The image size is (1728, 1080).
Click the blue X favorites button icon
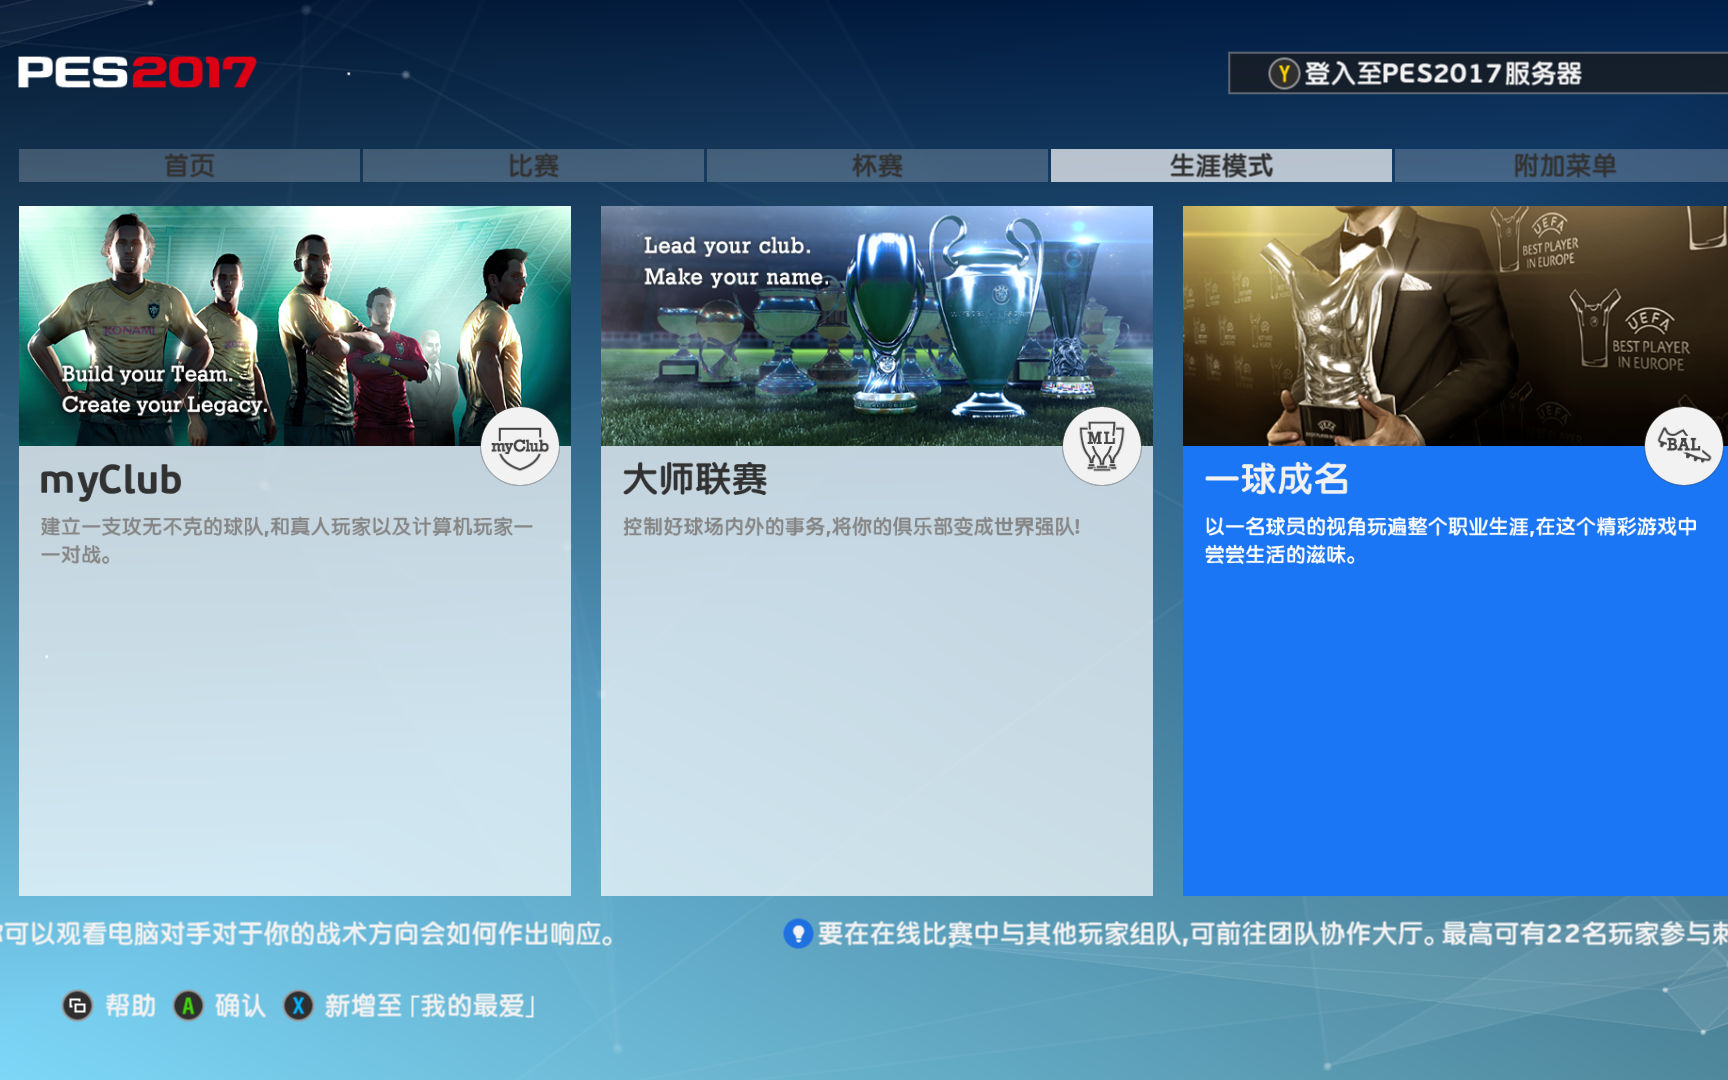pyautogui.click(x=298, y=1006)
